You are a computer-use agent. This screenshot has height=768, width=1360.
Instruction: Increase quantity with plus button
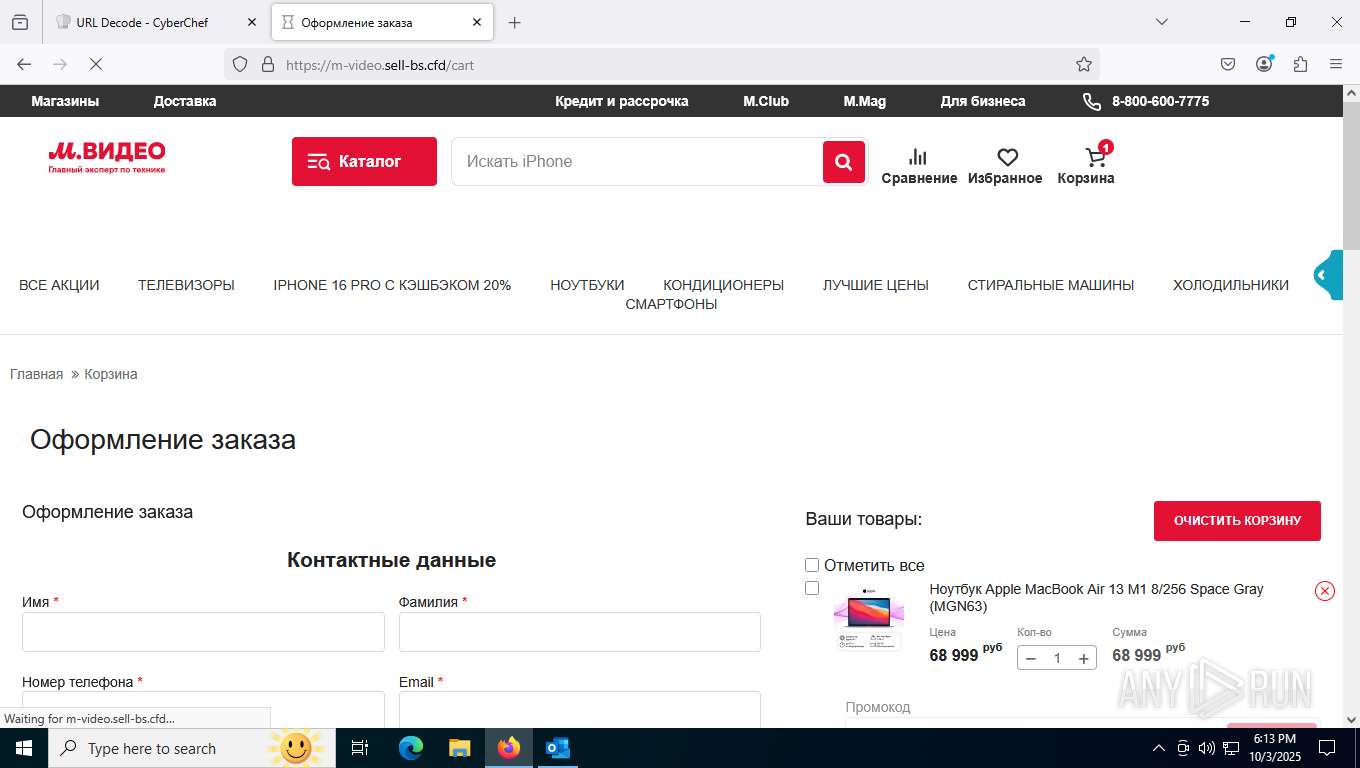coord(1083,658)
